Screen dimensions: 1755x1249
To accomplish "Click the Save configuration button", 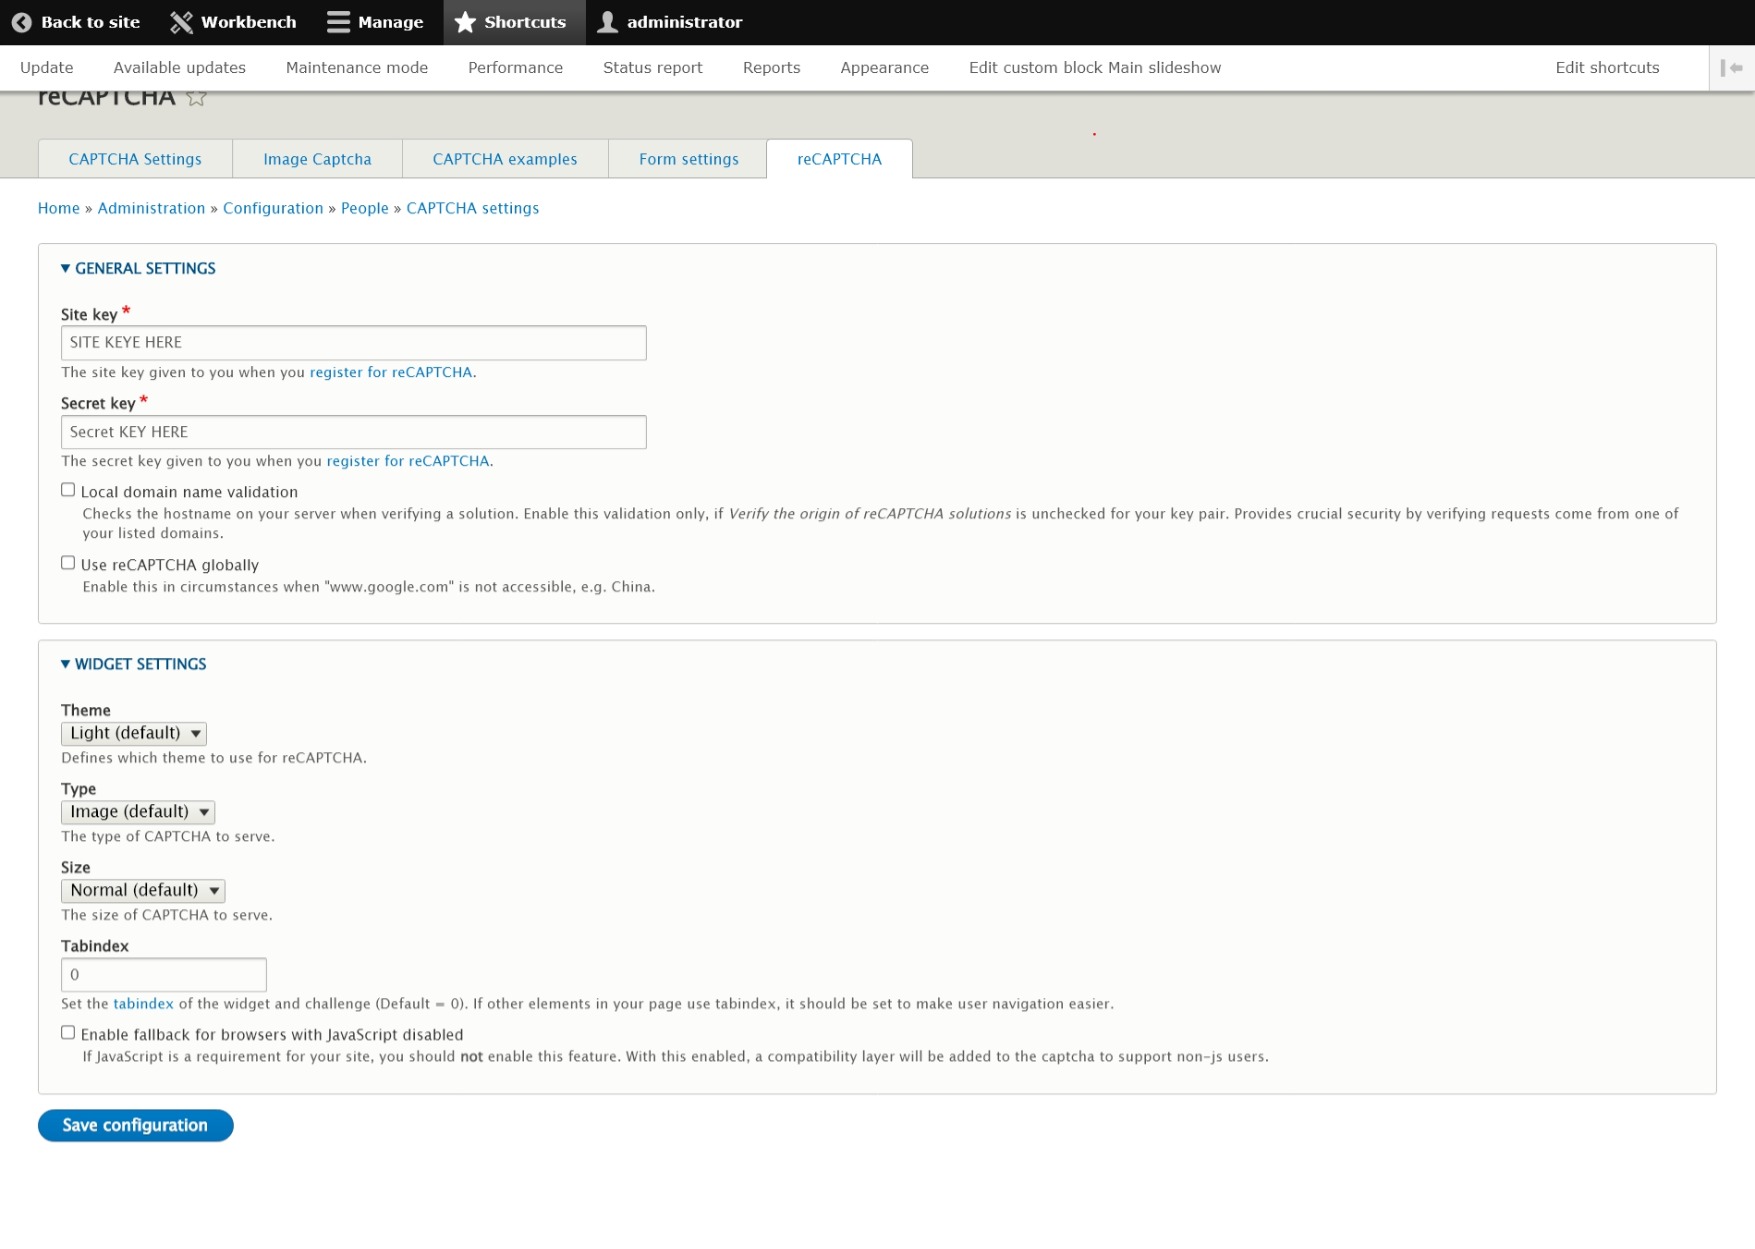I will 135,1124.
